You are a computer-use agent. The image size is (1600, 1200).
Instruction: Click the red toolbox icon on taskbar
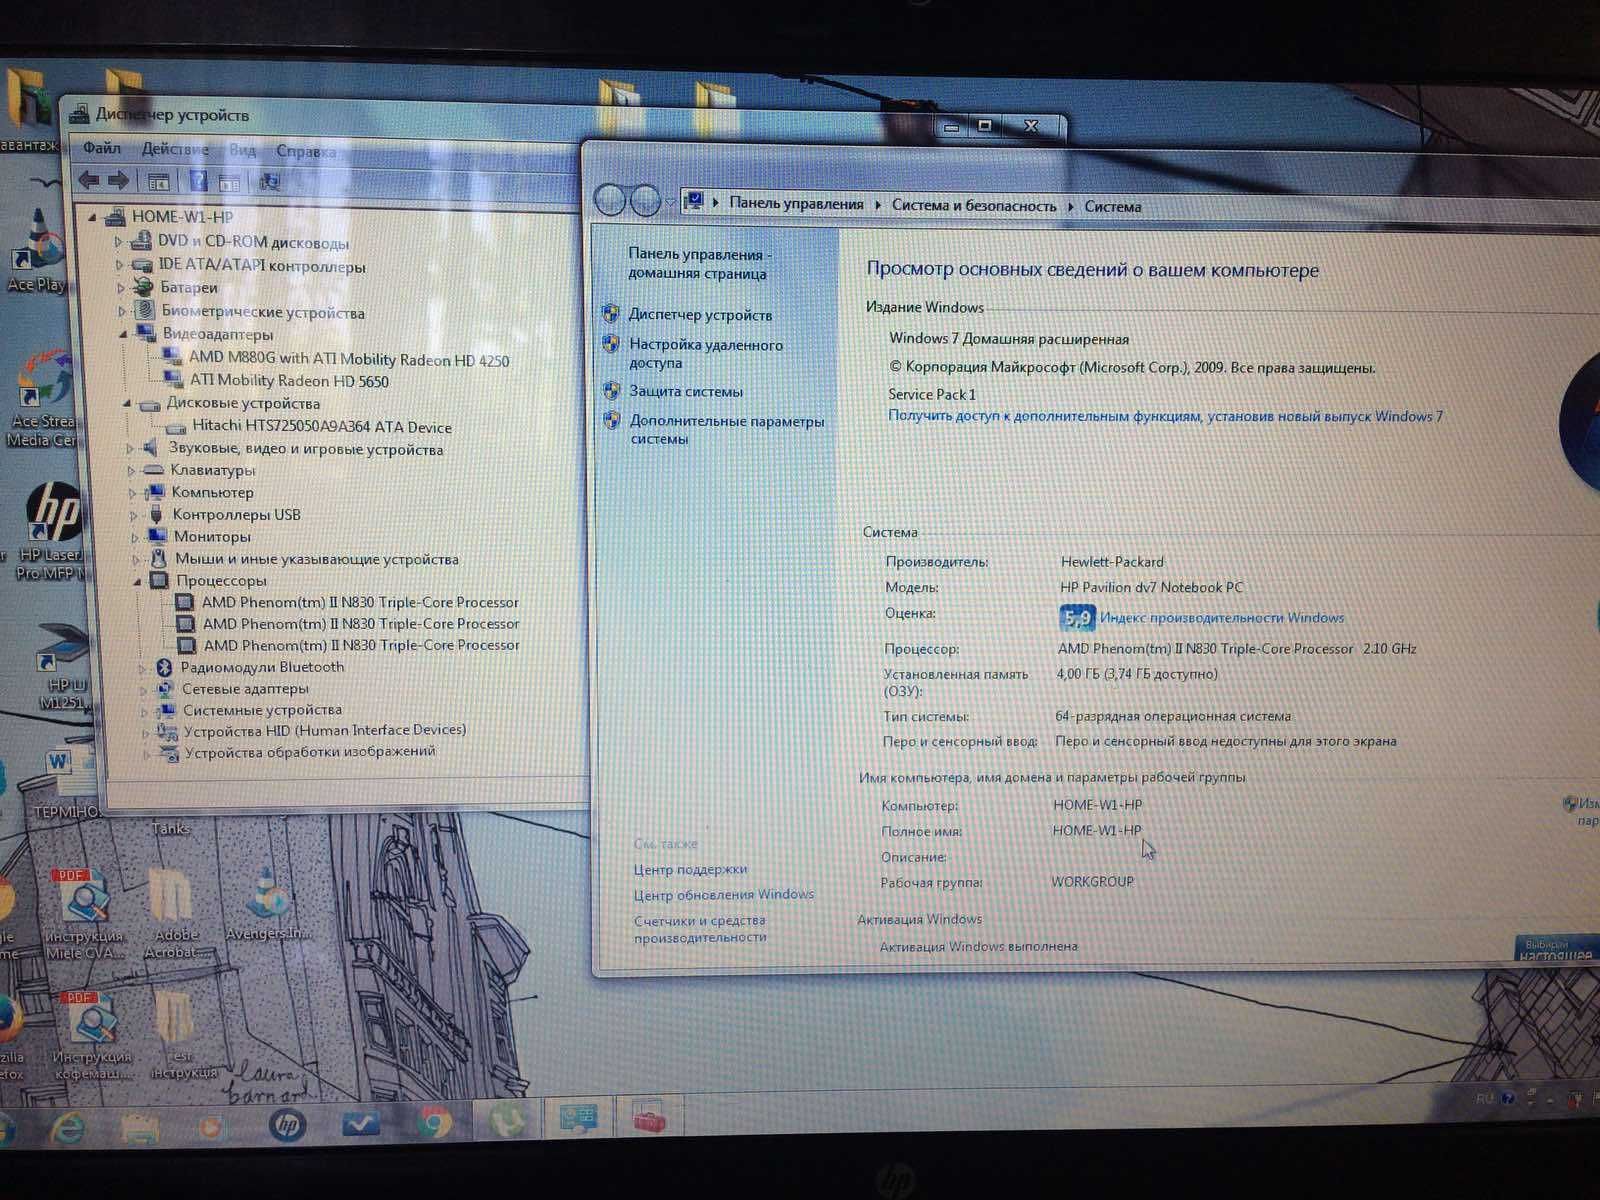click(x=649, y=1118)
